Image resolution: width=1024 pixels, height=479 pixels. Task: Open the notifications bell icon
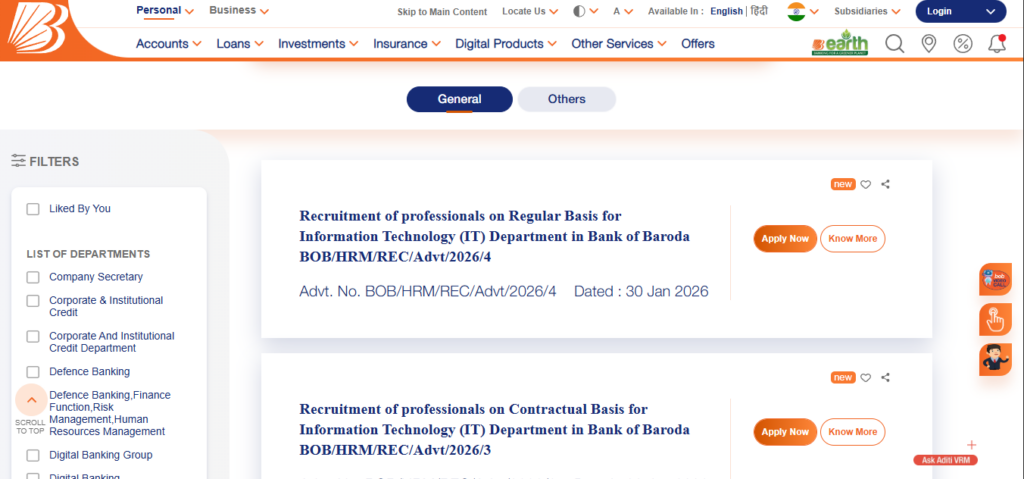pos(996,43)
